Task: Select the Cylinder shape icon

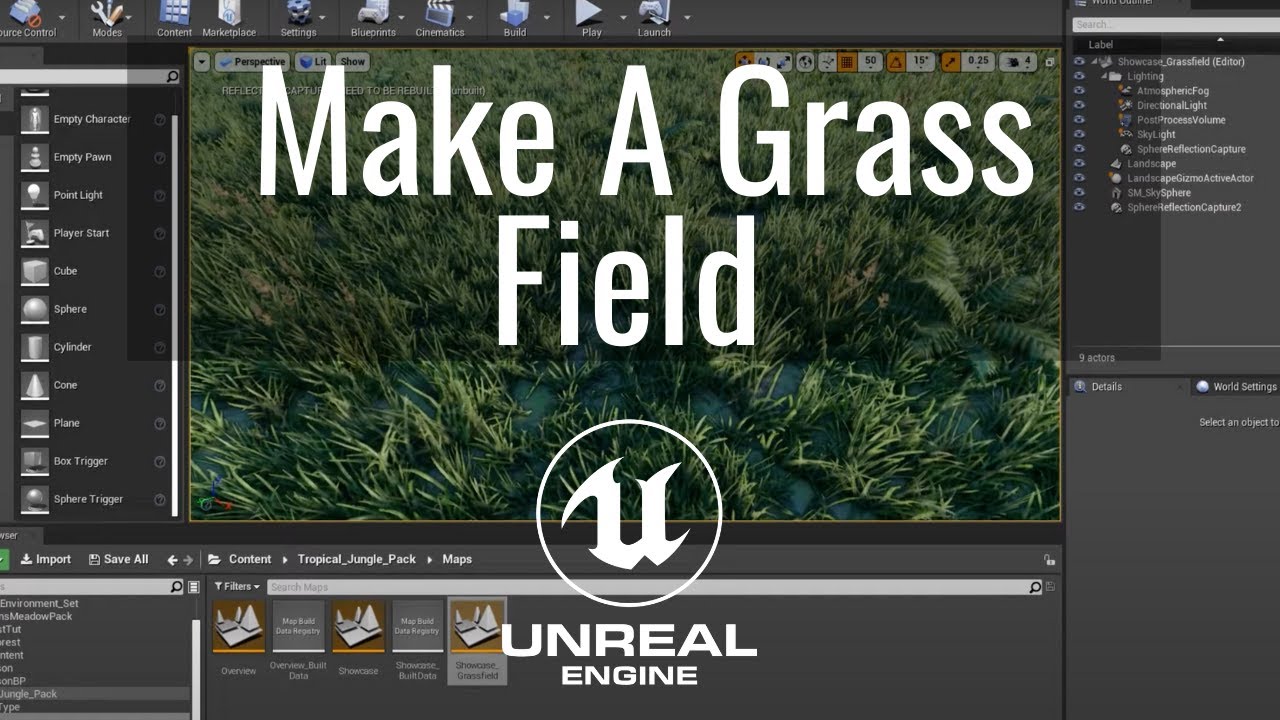Action: coord(35,347)
